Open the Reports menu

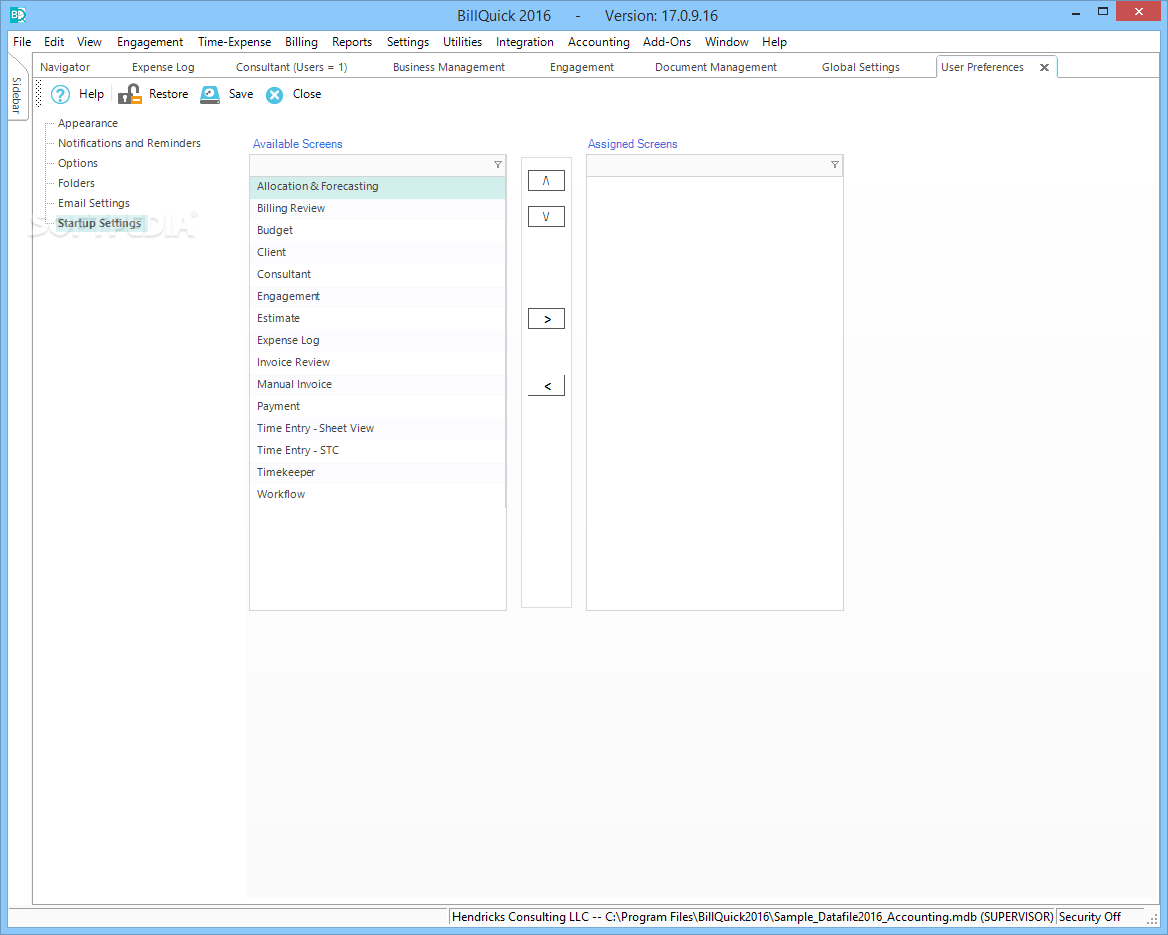[x=352, y=42]
